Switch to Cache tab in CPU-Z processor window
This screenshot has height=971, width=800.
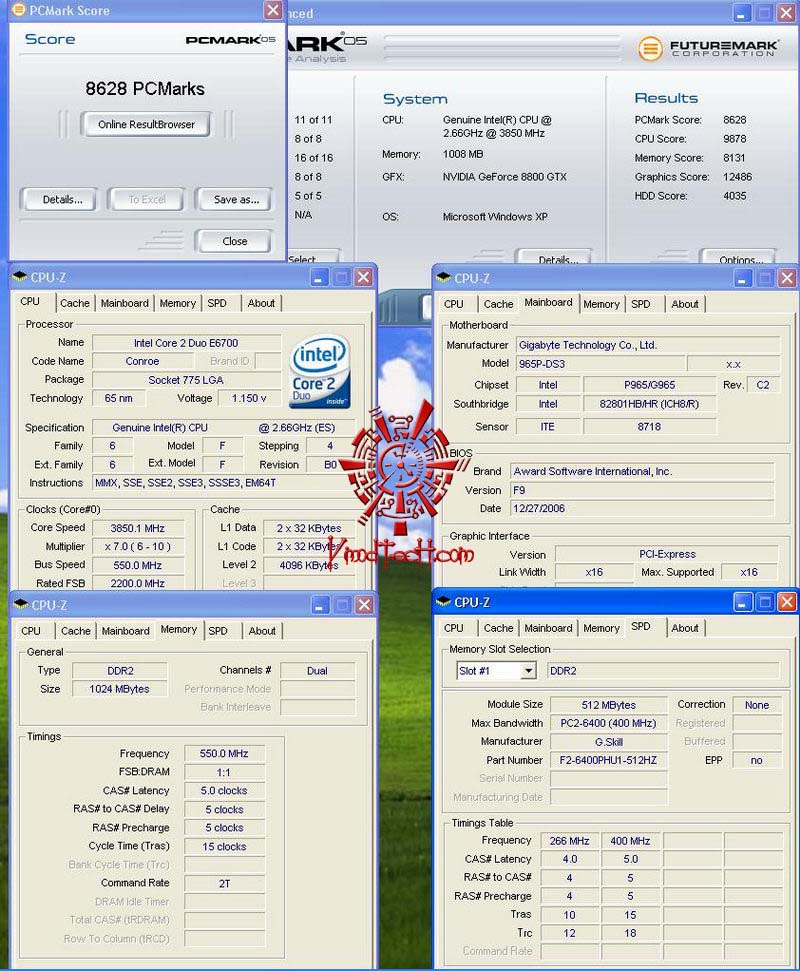pyautogui.click(x=74, y=303)
